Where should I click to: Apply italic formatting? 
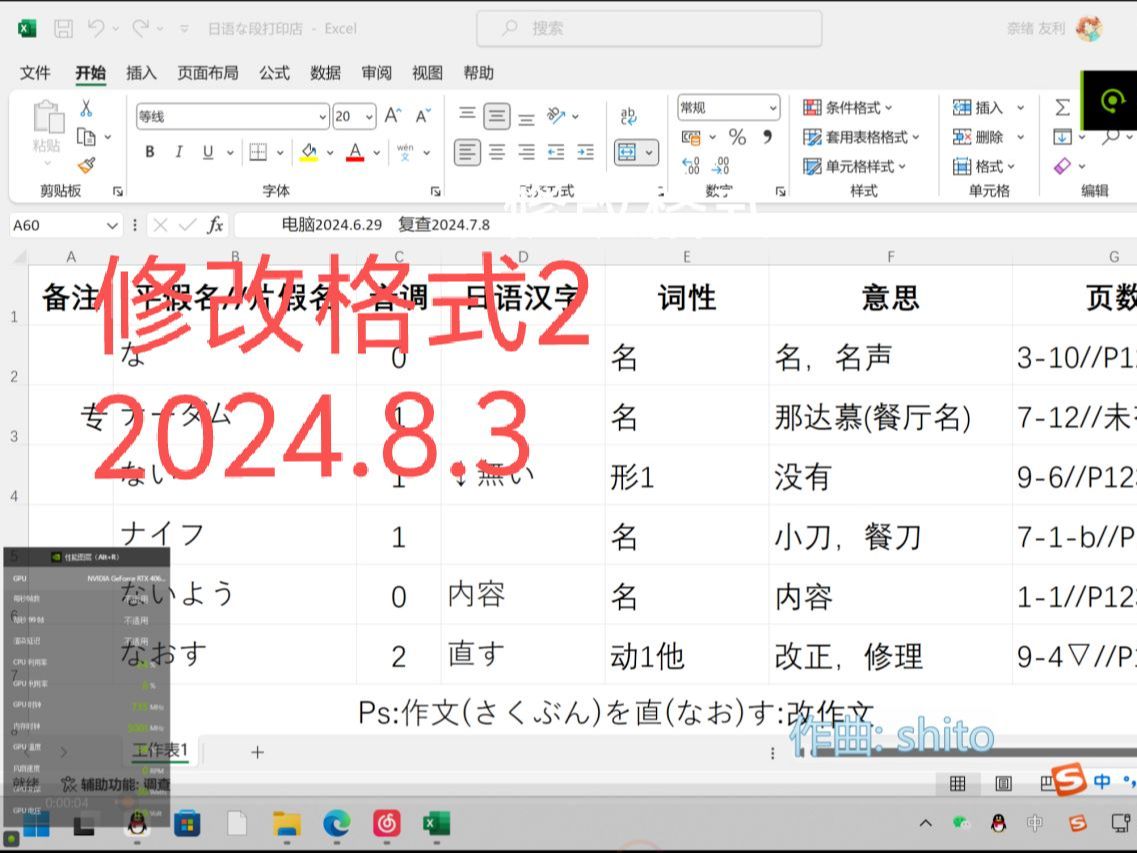tap(177, 152)
